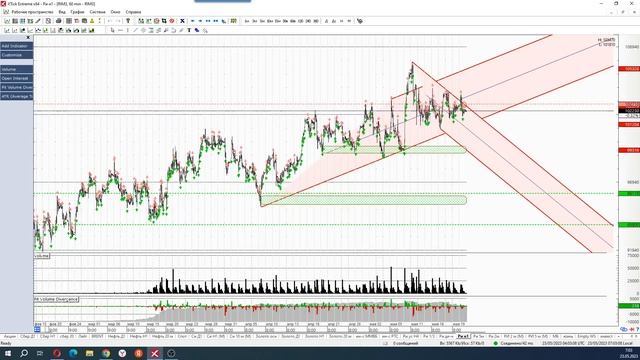This screenshot has width=640, height=360.
Task: Click the first icon in second toolbar row
Action: coord(7,30)
